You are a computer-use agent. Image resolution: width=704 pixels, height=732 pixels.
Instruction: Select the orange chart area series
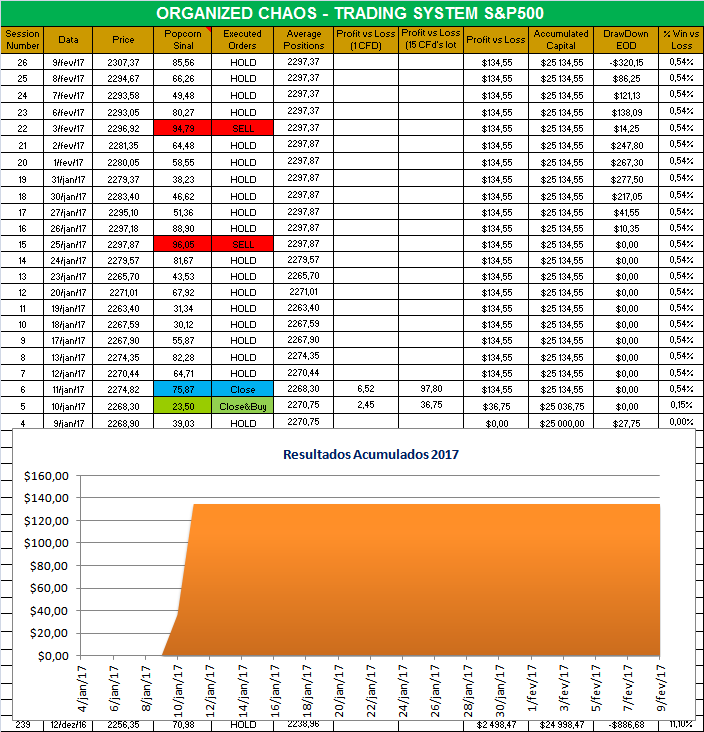pos(420,579)
